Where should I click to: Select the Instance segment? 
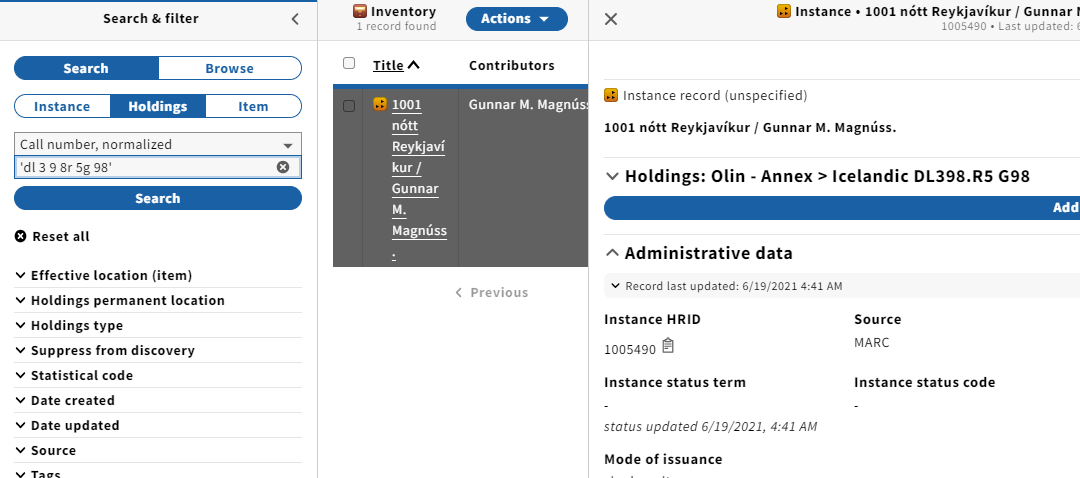62,106
